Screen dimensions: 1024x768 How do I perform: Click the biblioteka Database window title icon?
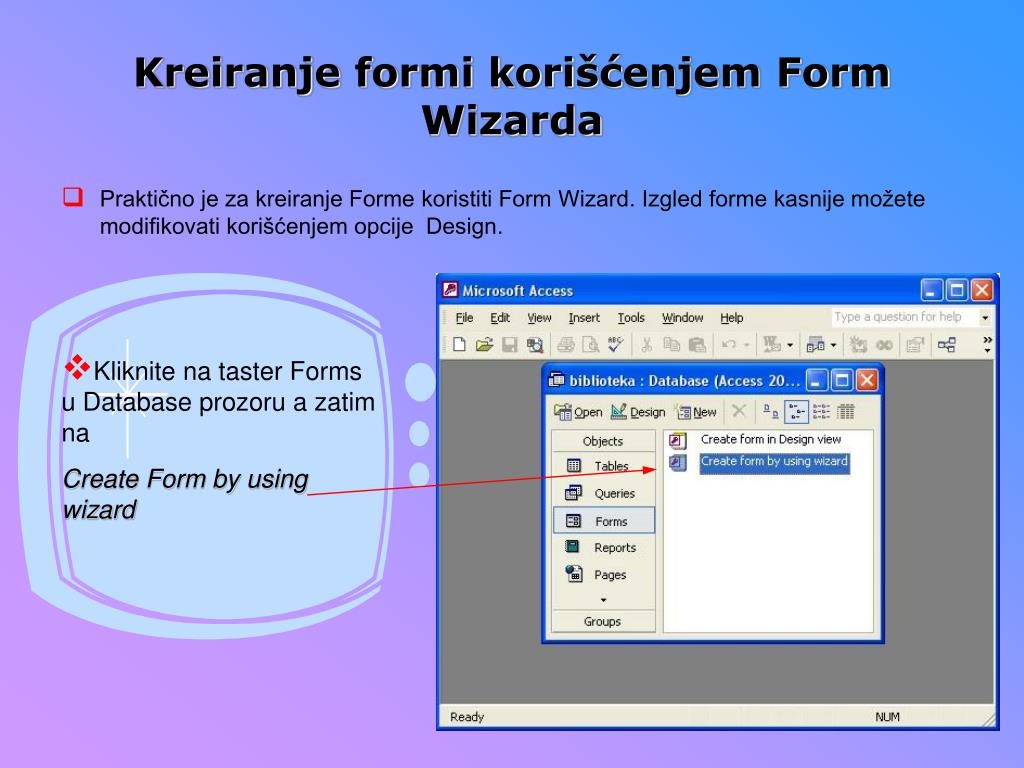click(556, 379)
